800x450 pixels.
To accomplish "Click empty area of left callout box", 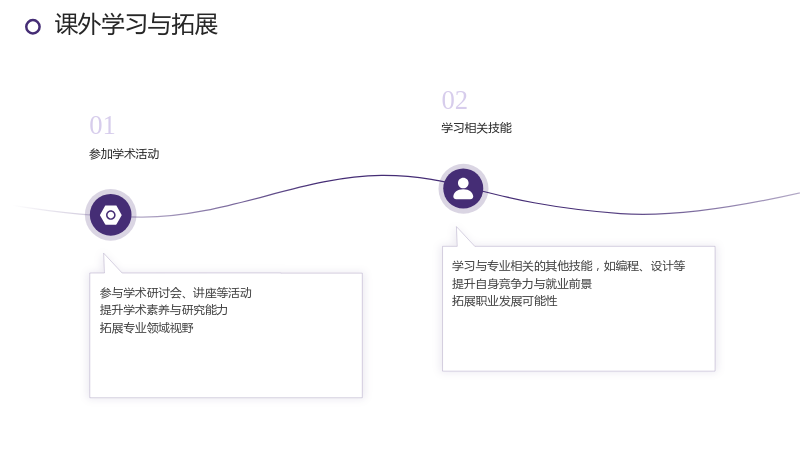I will click(226, 365).
